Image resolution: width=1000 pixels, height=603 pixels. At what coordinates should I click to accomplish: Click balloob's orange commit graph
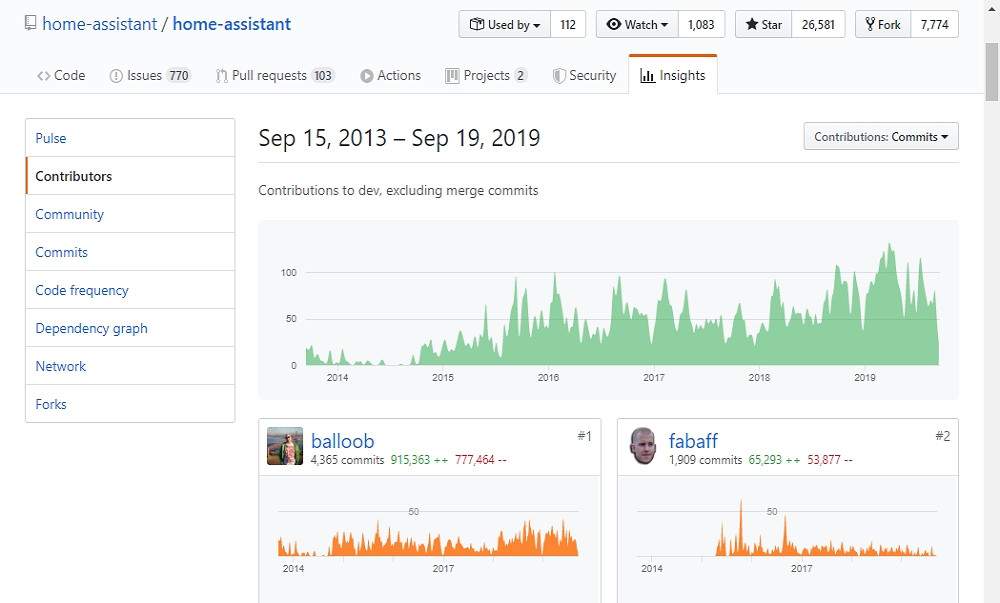pos(429,539)
